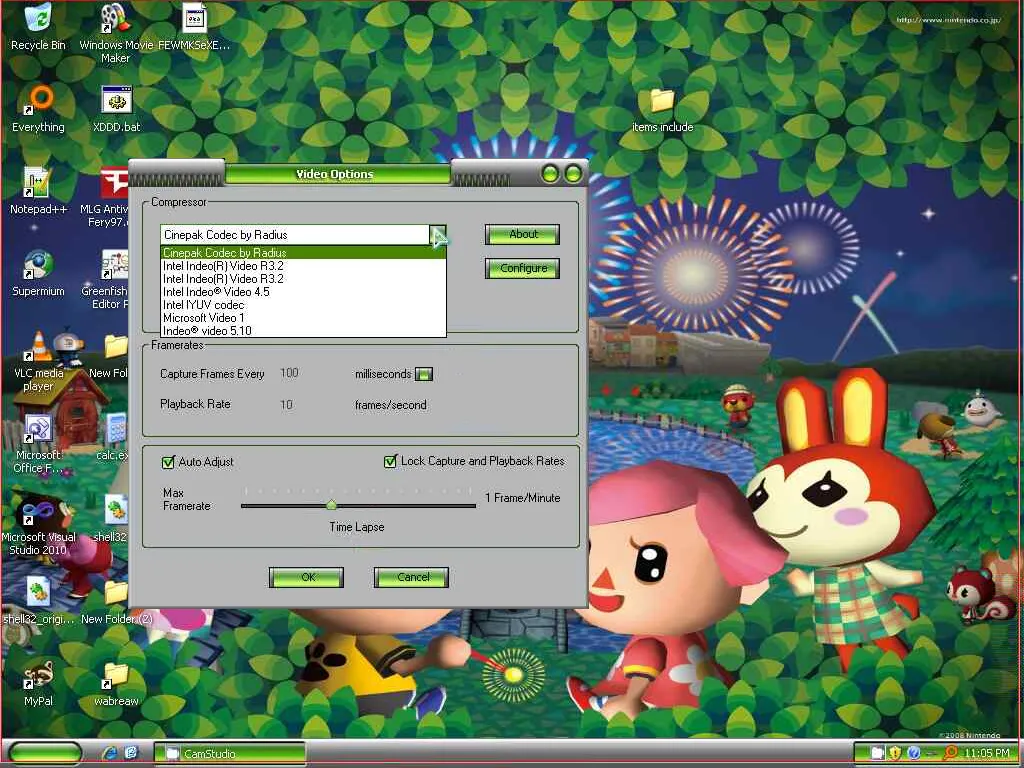The image size is (1024, 768).
Task: Toggle the Auto Adjust checkbox
Action: click(x=168, y=462)
